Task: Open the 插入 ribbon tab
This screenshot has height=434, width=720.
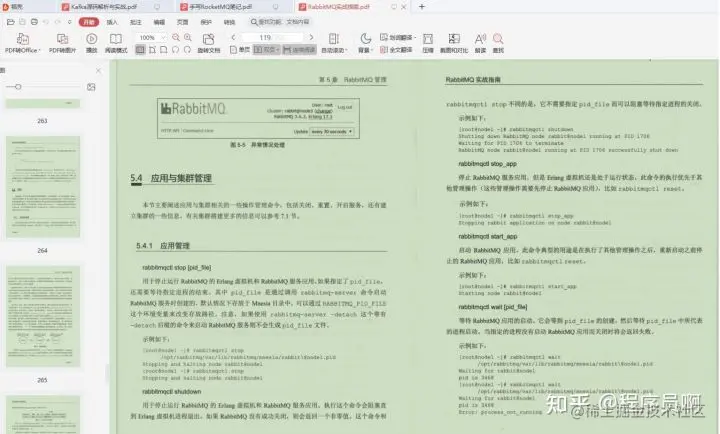Action: (x=112, y=22)
